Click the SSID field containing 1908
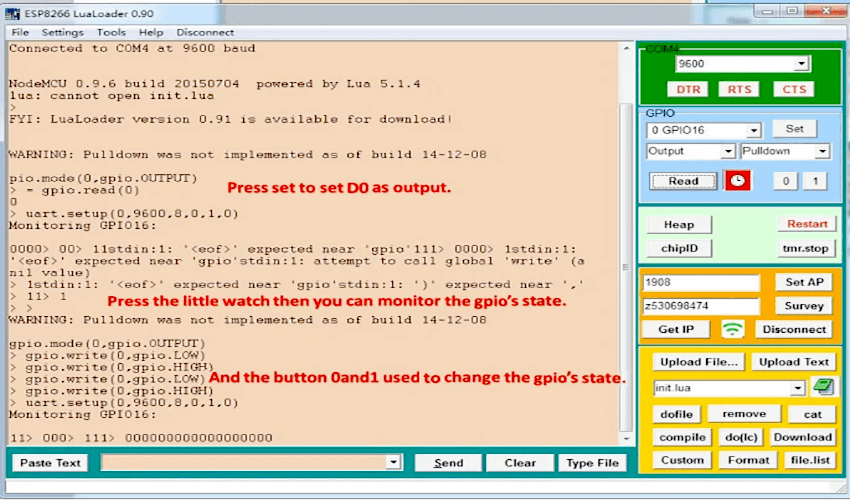The width and height of the screenshot is (850, 502). [700, 282]
